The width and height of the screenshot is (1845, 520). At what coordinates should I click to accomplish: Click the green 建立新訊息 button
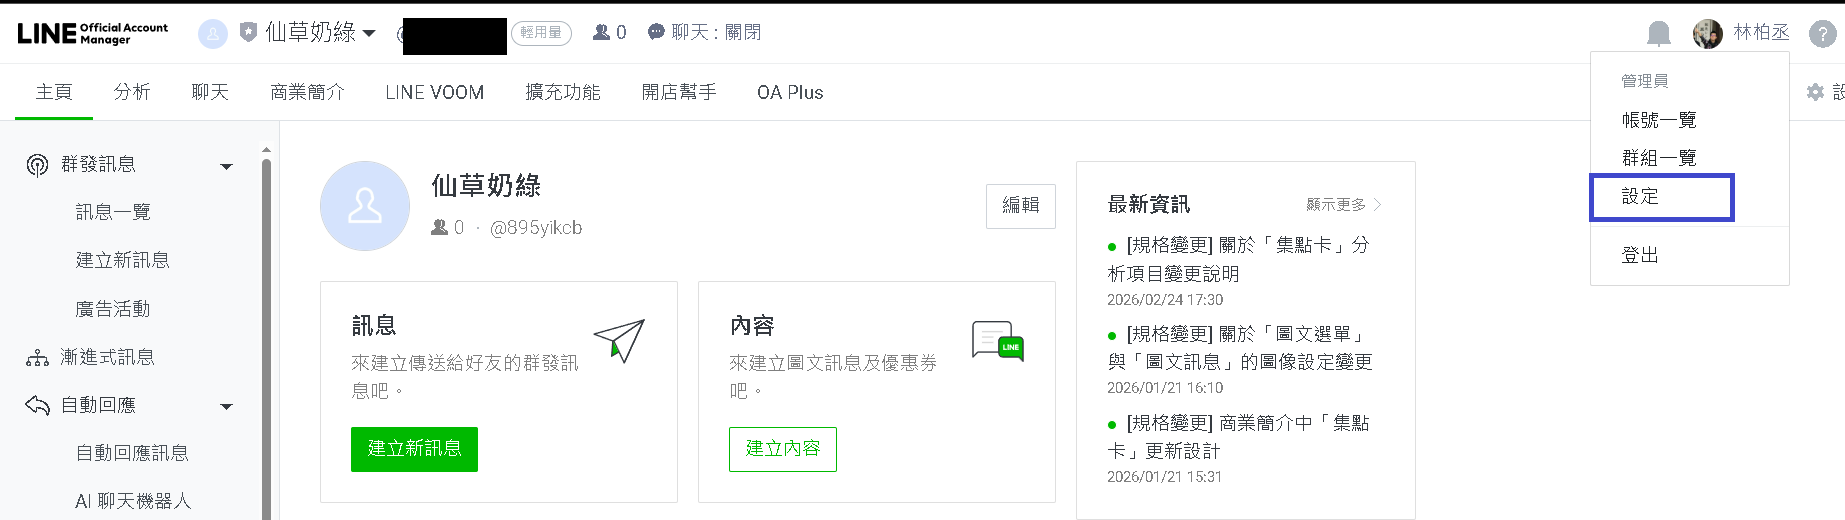click(414, 449)
